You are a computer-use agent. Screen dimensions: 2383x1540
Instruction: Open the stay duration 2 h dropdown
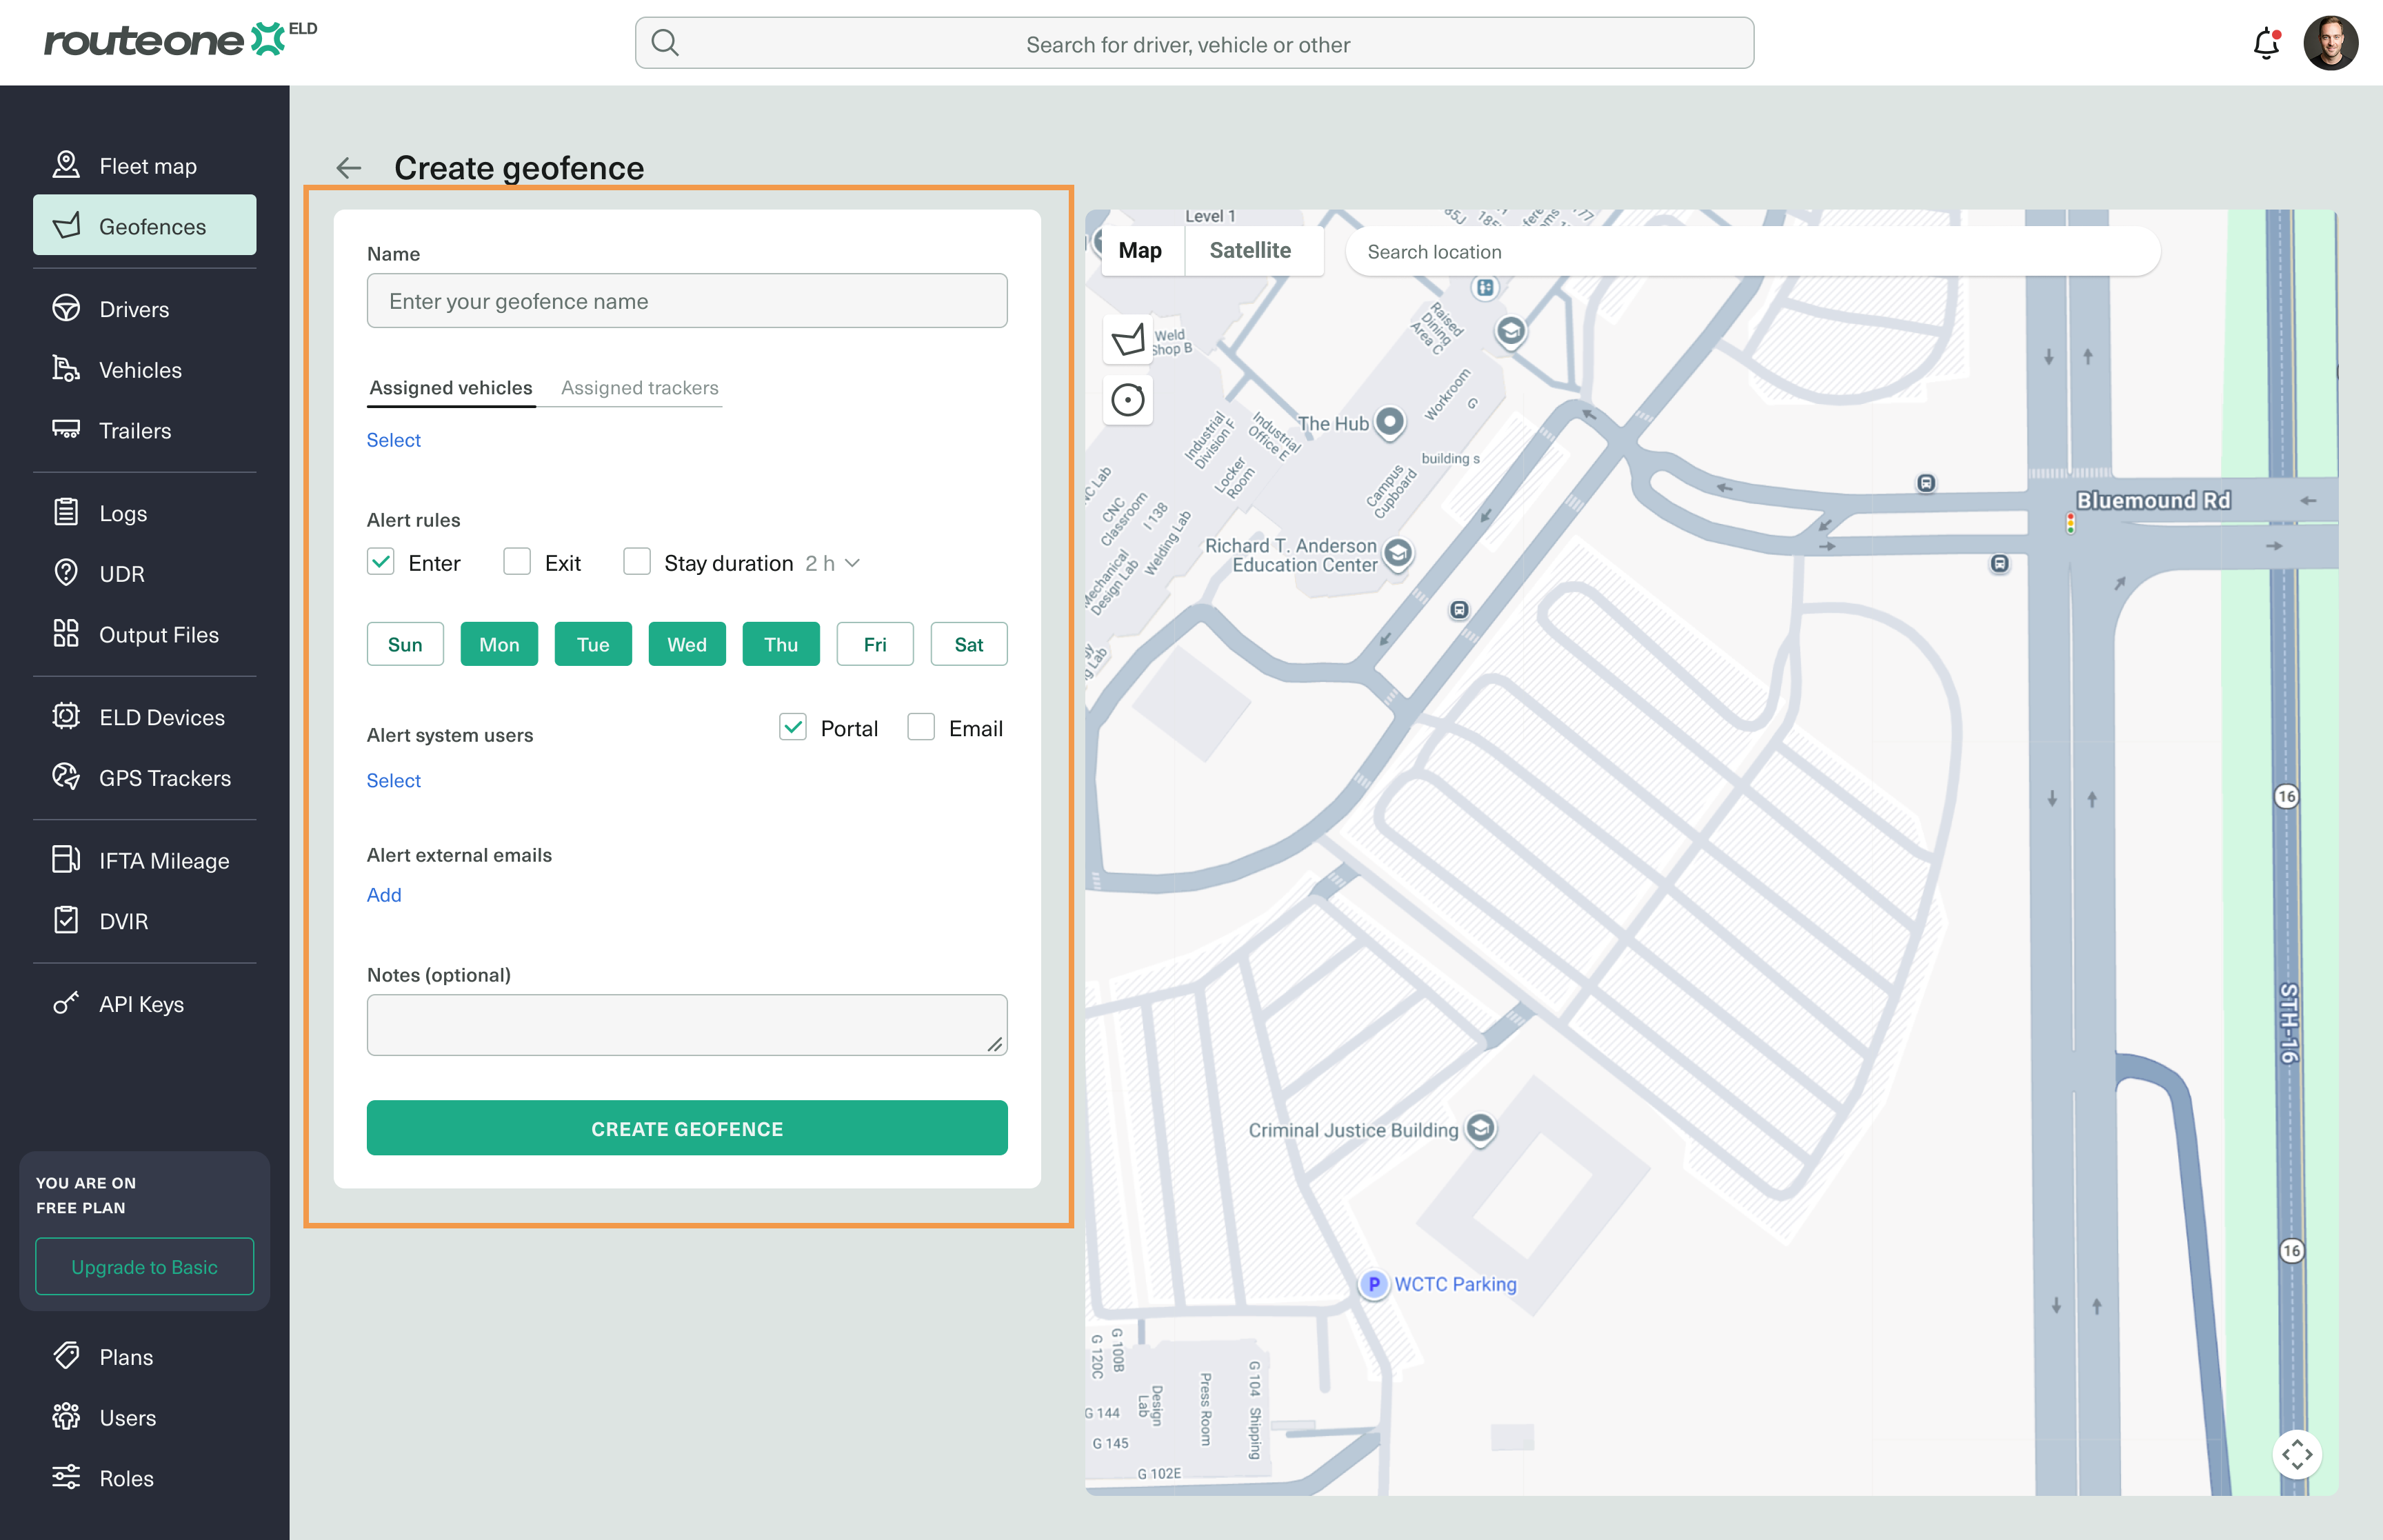coord(832,563)
